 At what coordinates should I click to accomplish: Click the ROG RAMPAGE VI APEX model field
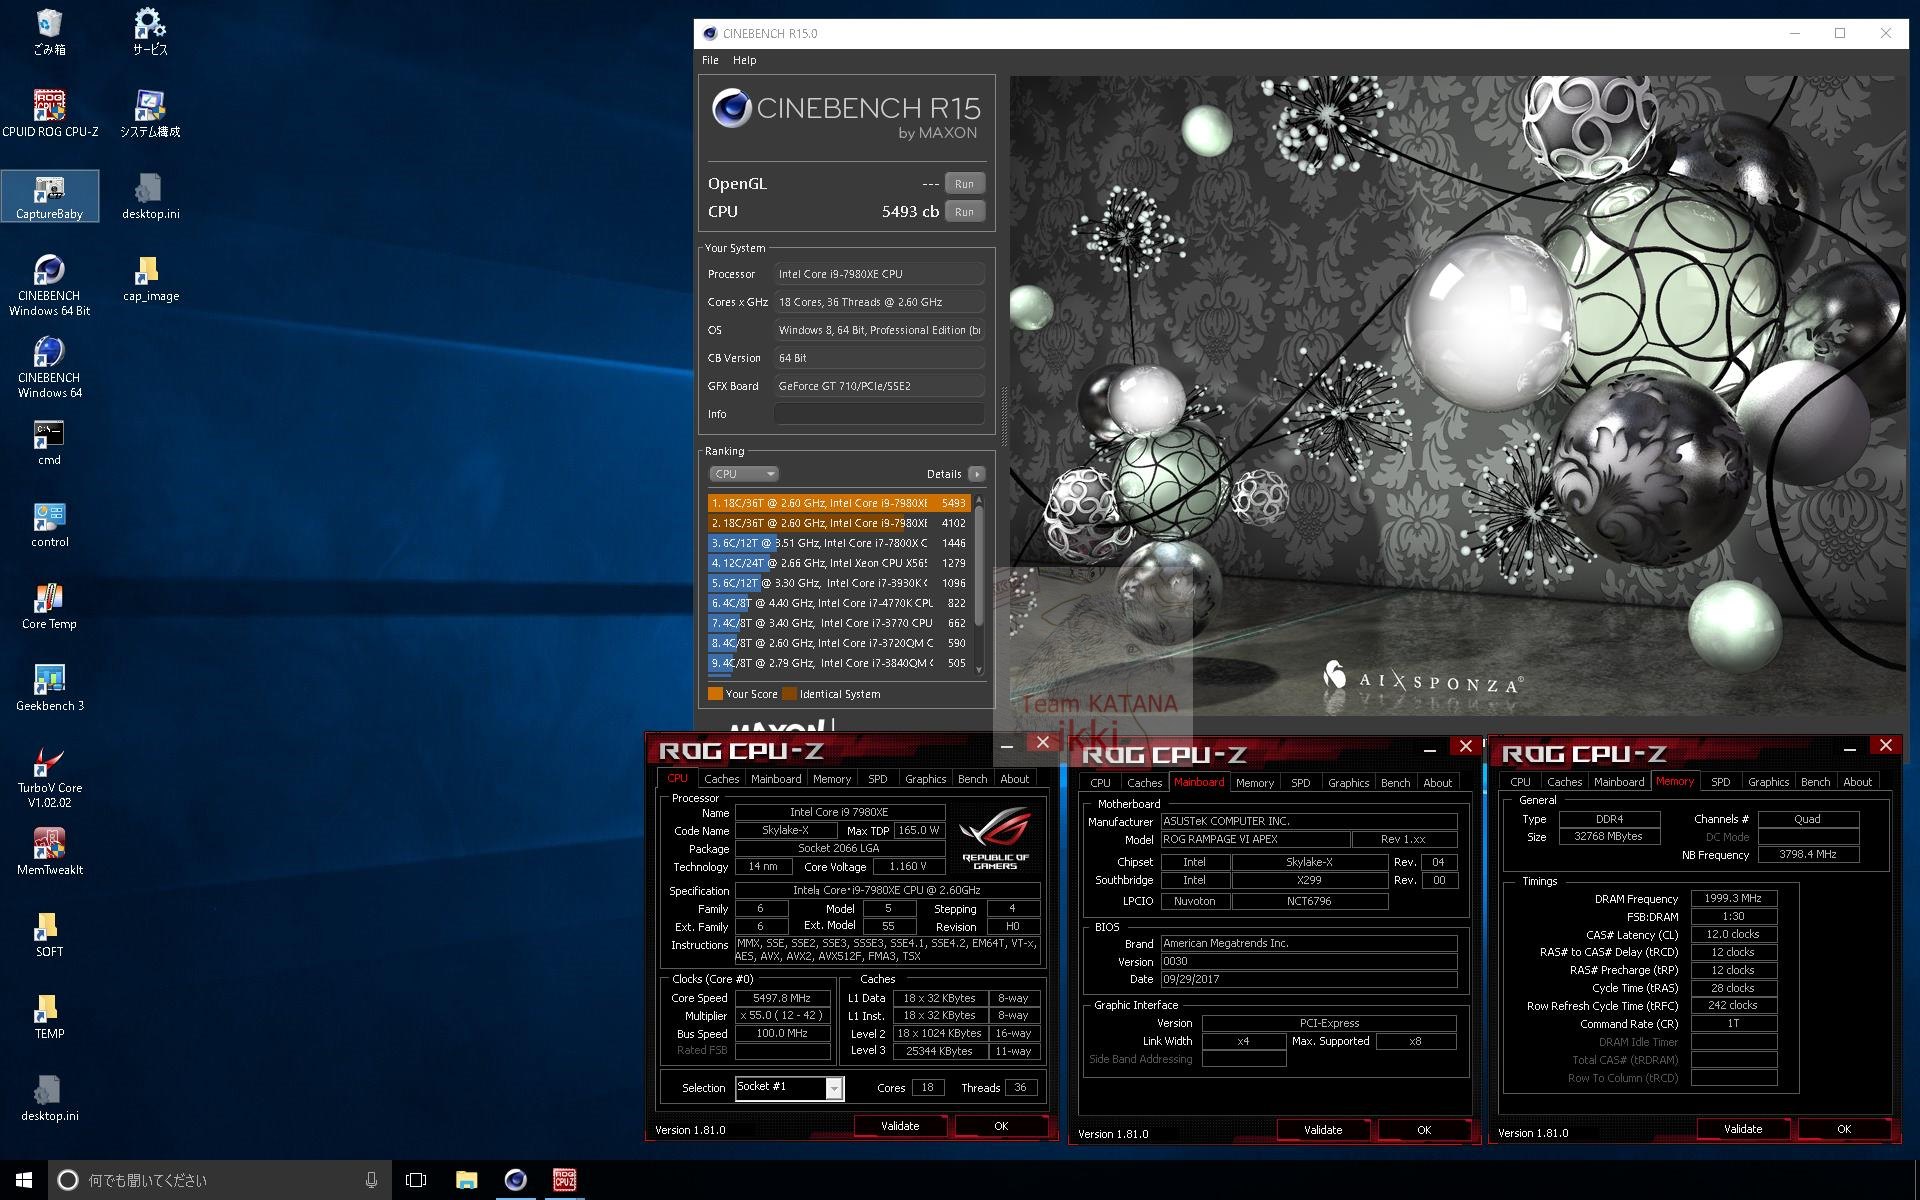tap(1254, 839)
